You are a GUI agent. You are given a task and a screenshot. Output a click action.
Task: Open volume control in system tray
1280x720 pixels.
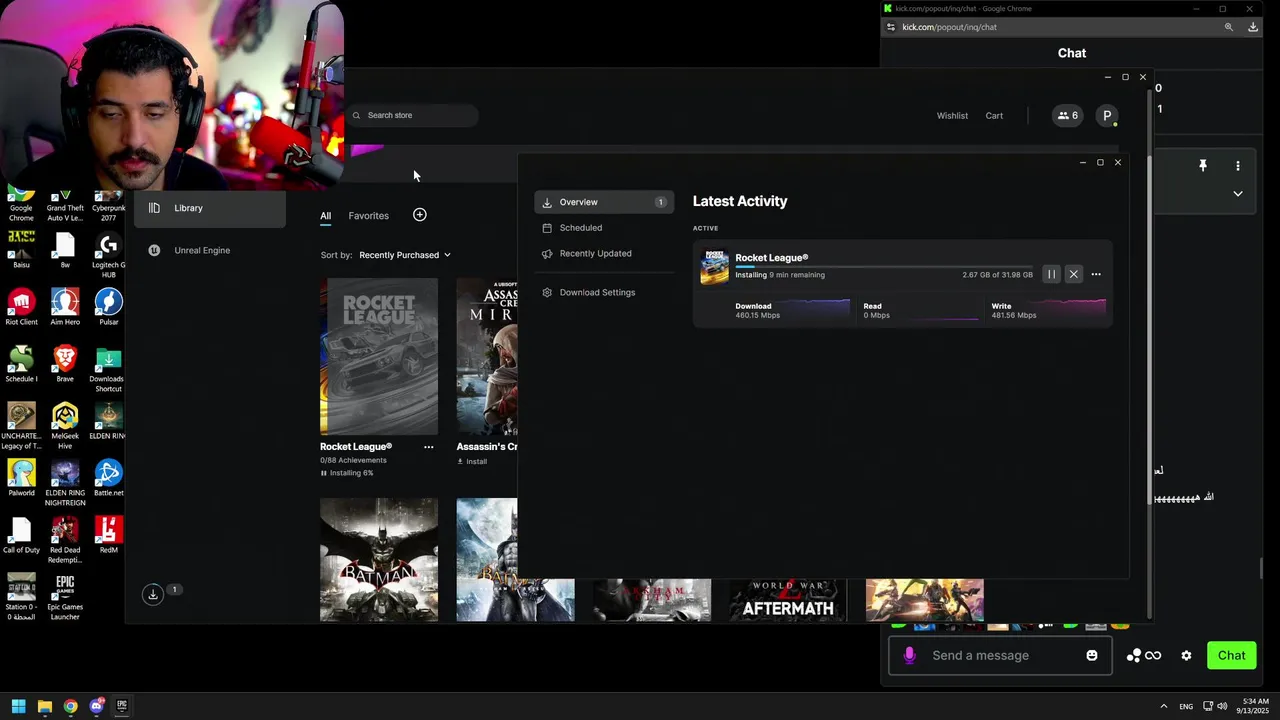(1222, 706)
